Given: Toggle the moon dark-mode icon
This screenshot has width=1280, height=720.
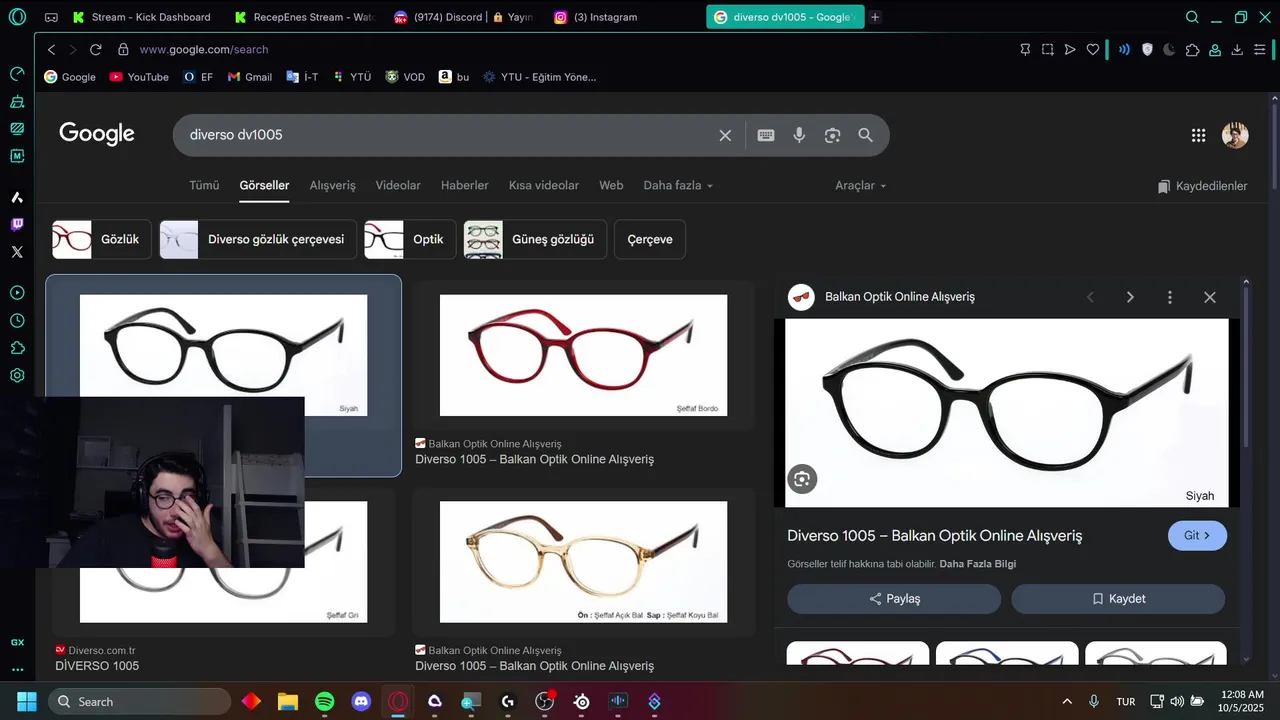Looking at the screenshot, I should [1169, 49].
